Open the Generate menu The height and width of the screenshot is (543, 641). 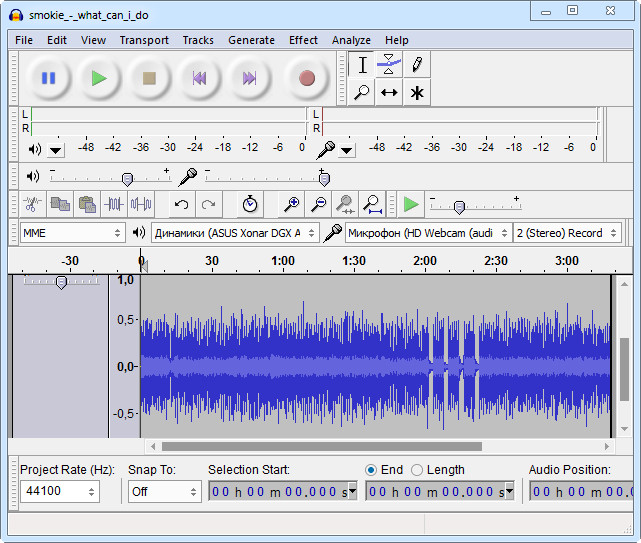[x=251, y=40]
